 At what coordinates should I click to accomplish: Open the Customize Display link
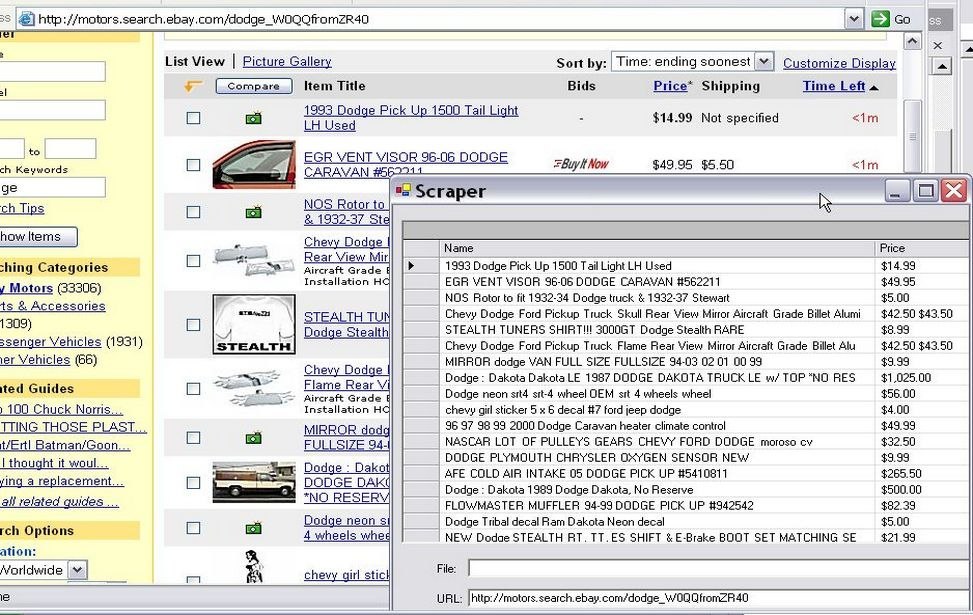coord(838,63)
